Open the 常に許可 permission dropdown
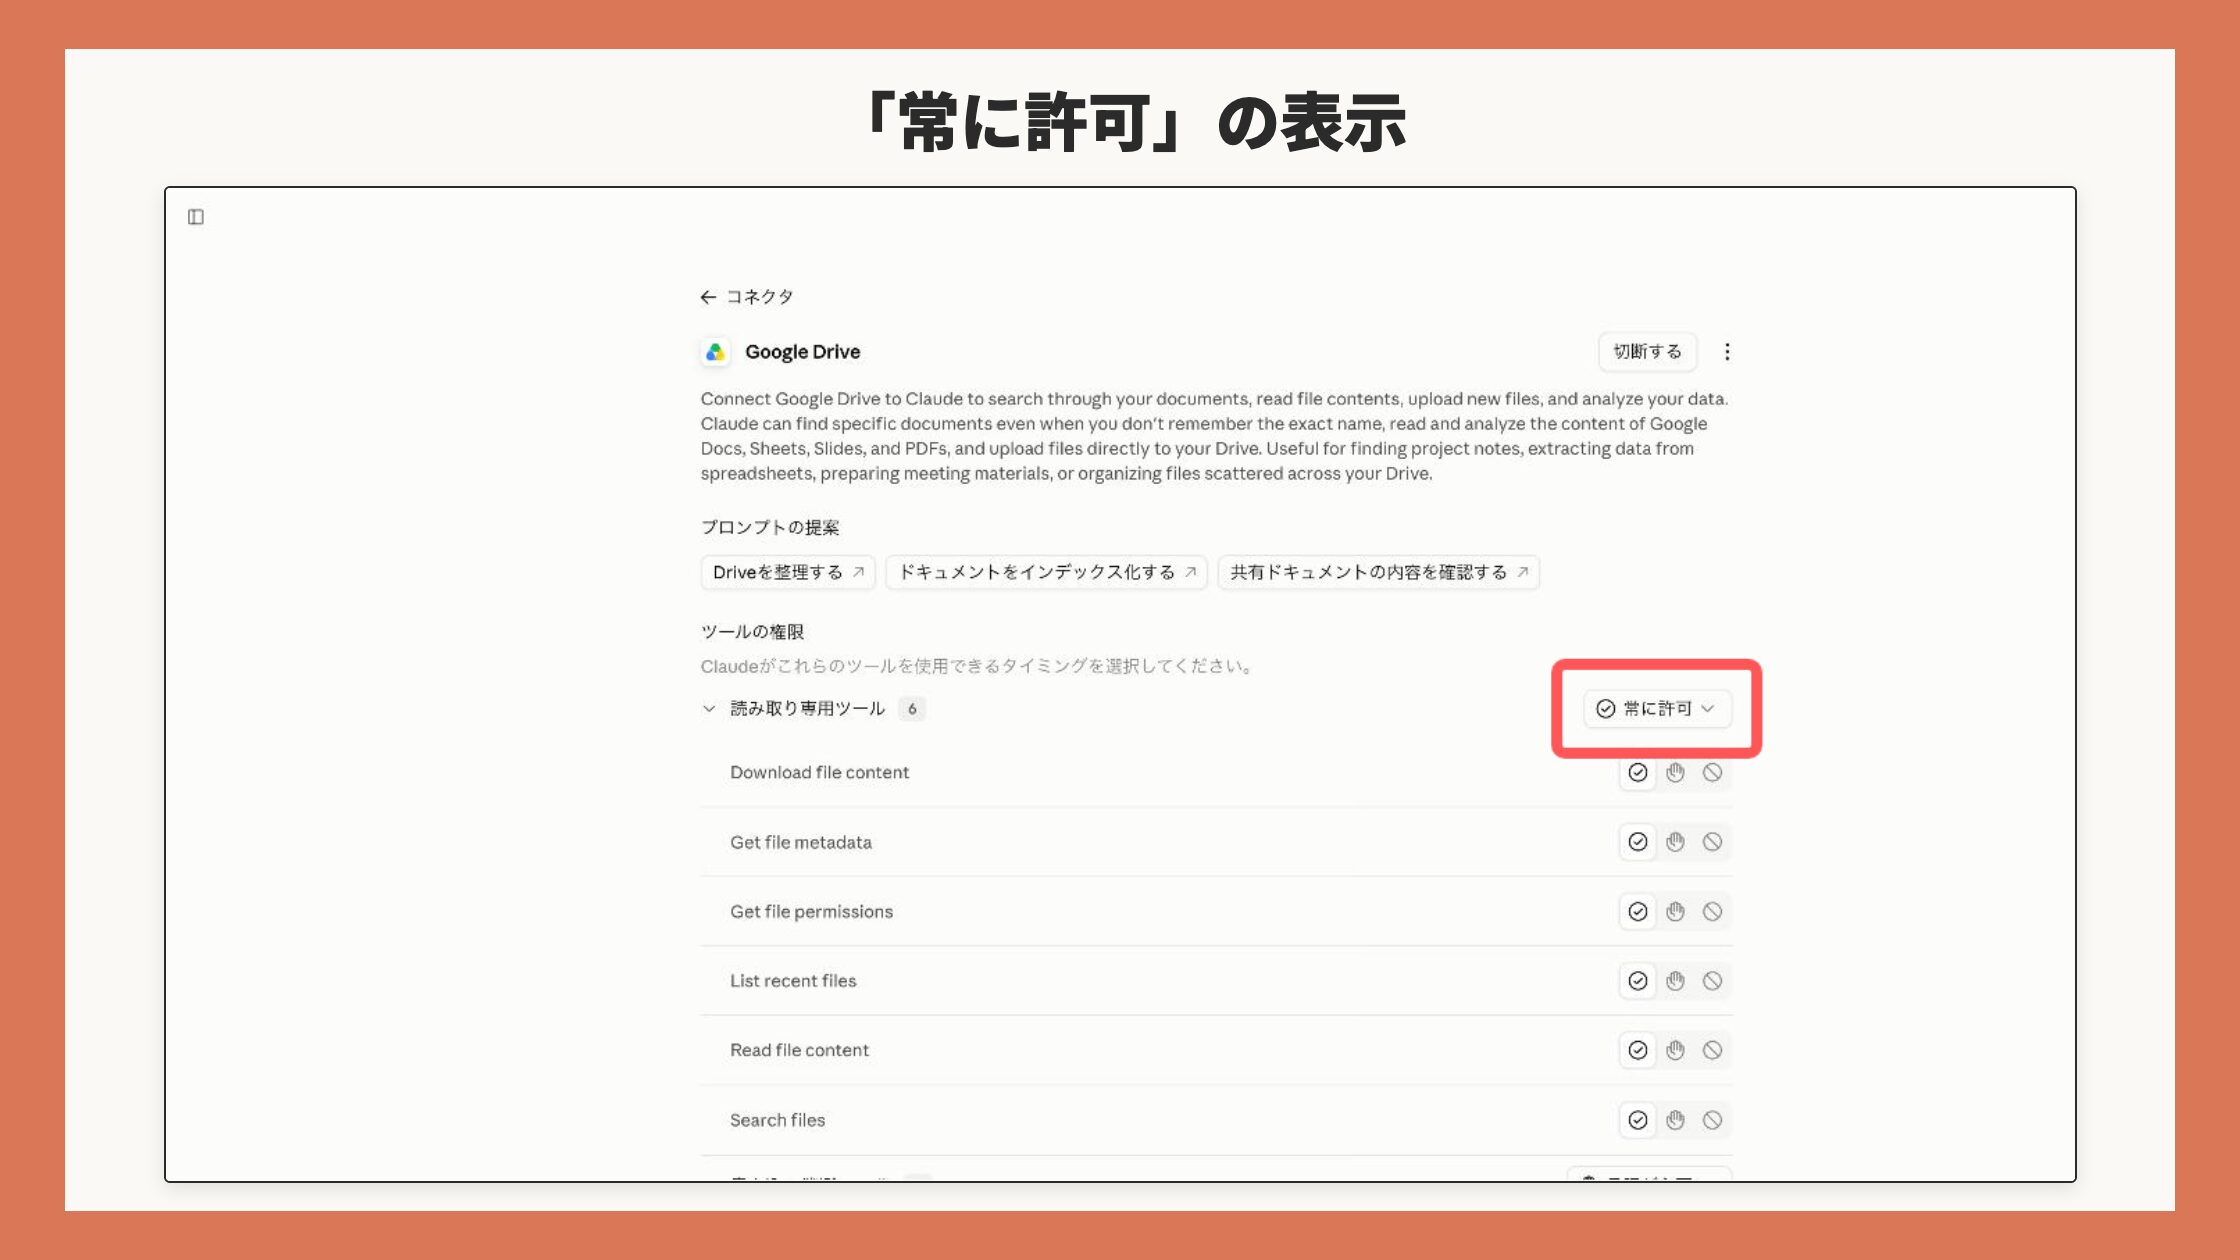 (1657, 709)
